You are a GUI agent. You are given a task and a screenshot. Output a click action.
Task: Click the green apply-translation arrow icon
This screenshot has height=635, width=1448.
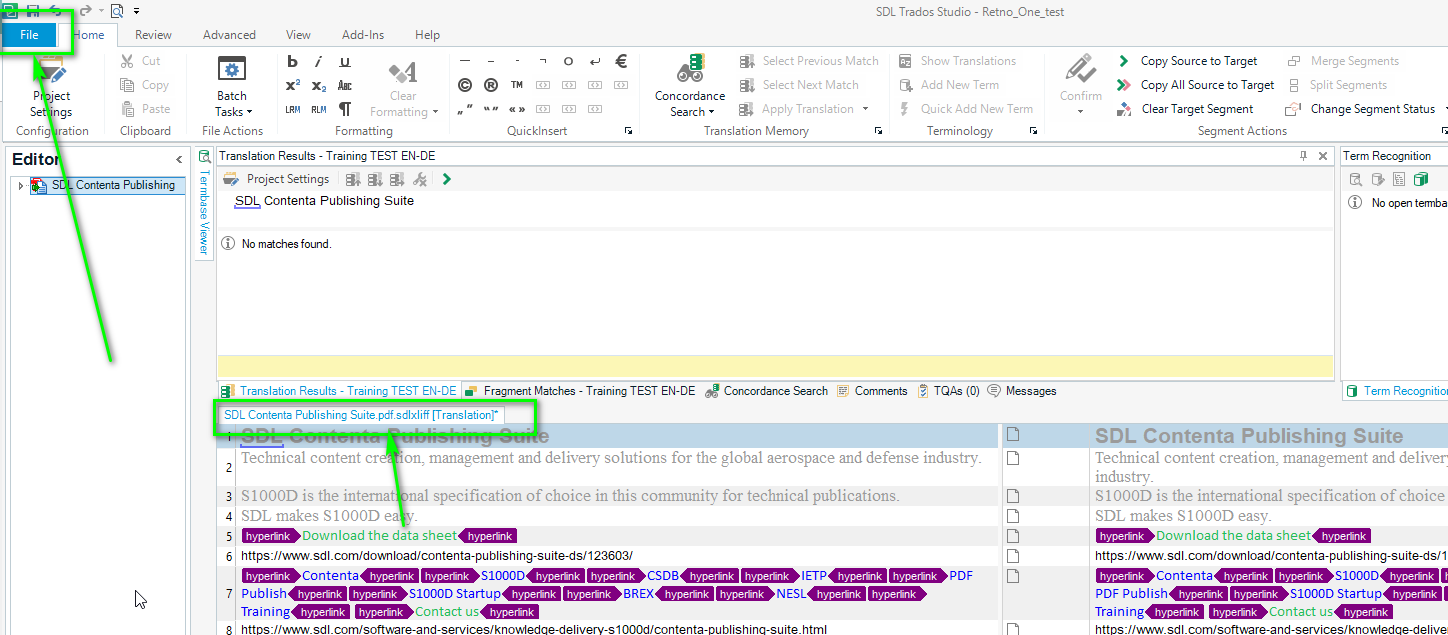[x=446, y=179]
